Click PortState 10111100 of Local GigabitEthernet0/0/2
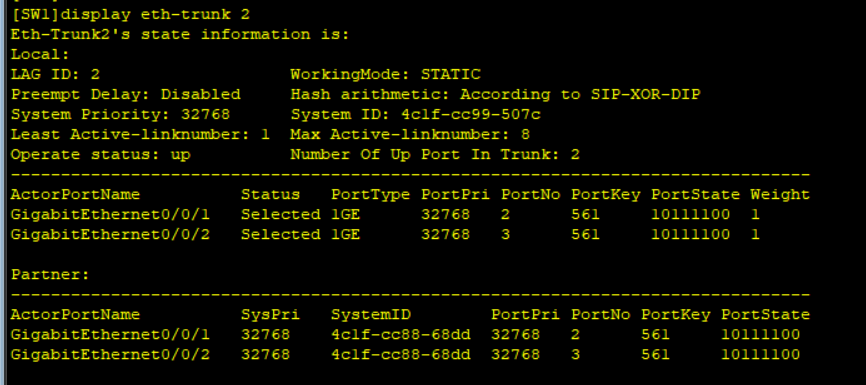This screenshot has width=866, height=385. (x=690, y=234)
